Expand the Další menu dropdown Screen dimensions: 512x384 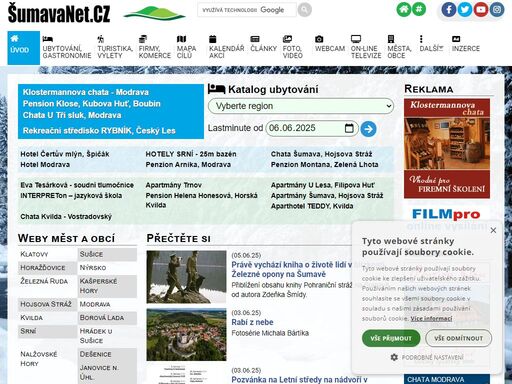pos(431,44)
